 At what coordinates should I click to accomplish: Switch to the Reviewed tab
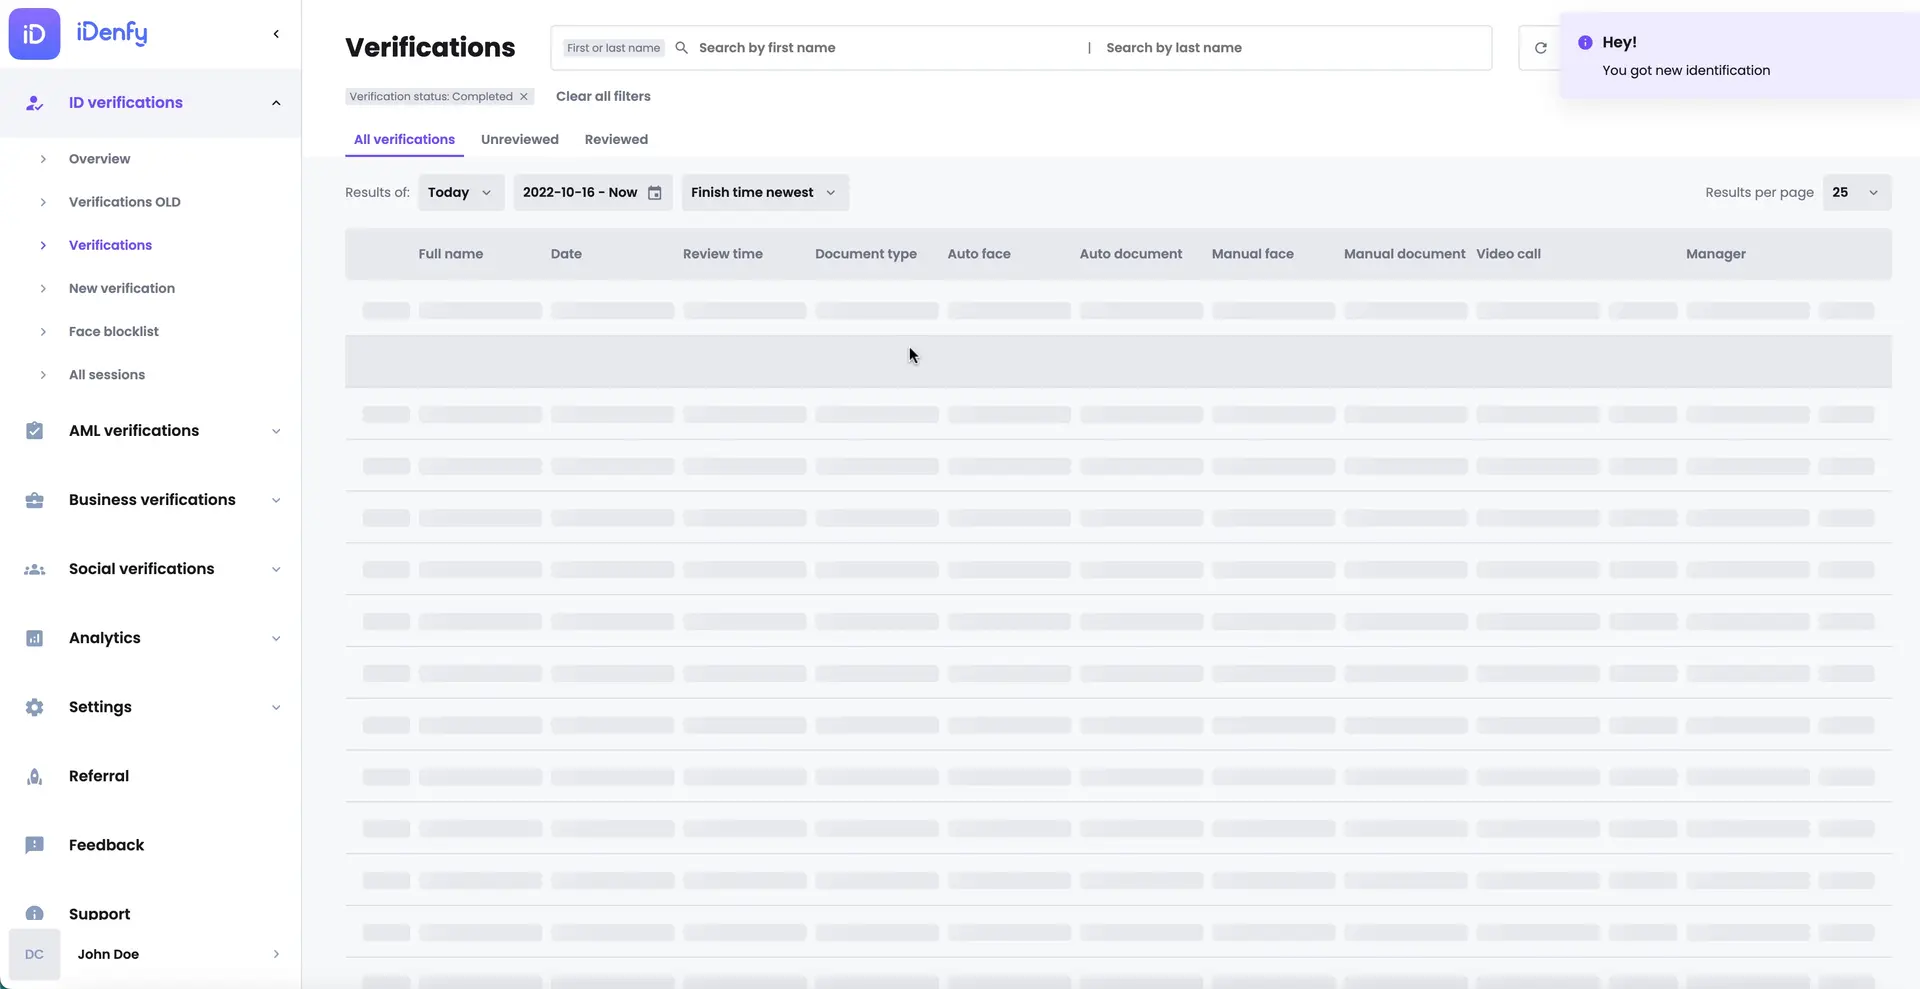616,140
